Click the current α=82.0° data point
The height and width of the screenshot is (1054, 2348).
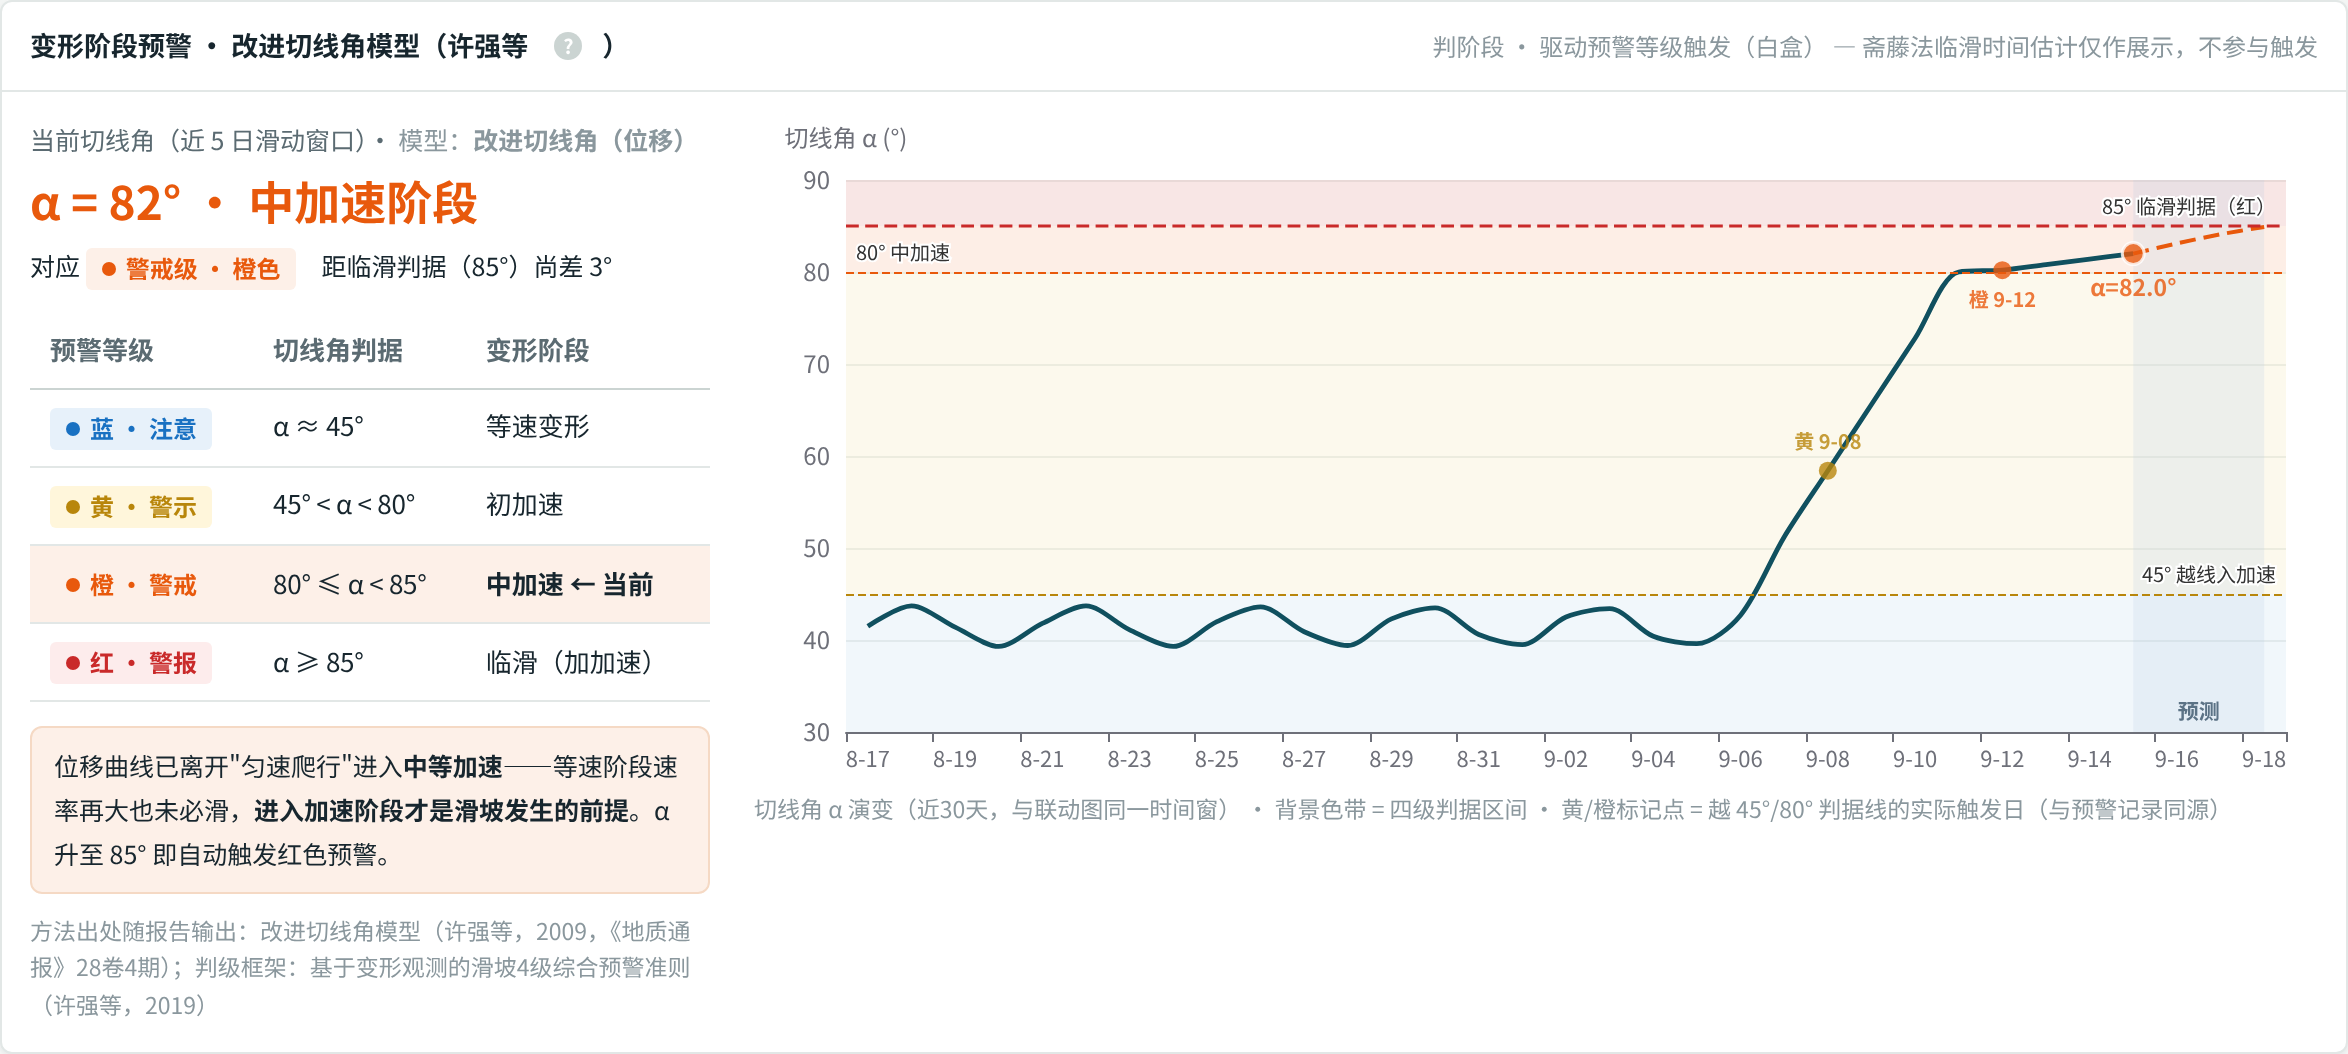coord(2133,254)
